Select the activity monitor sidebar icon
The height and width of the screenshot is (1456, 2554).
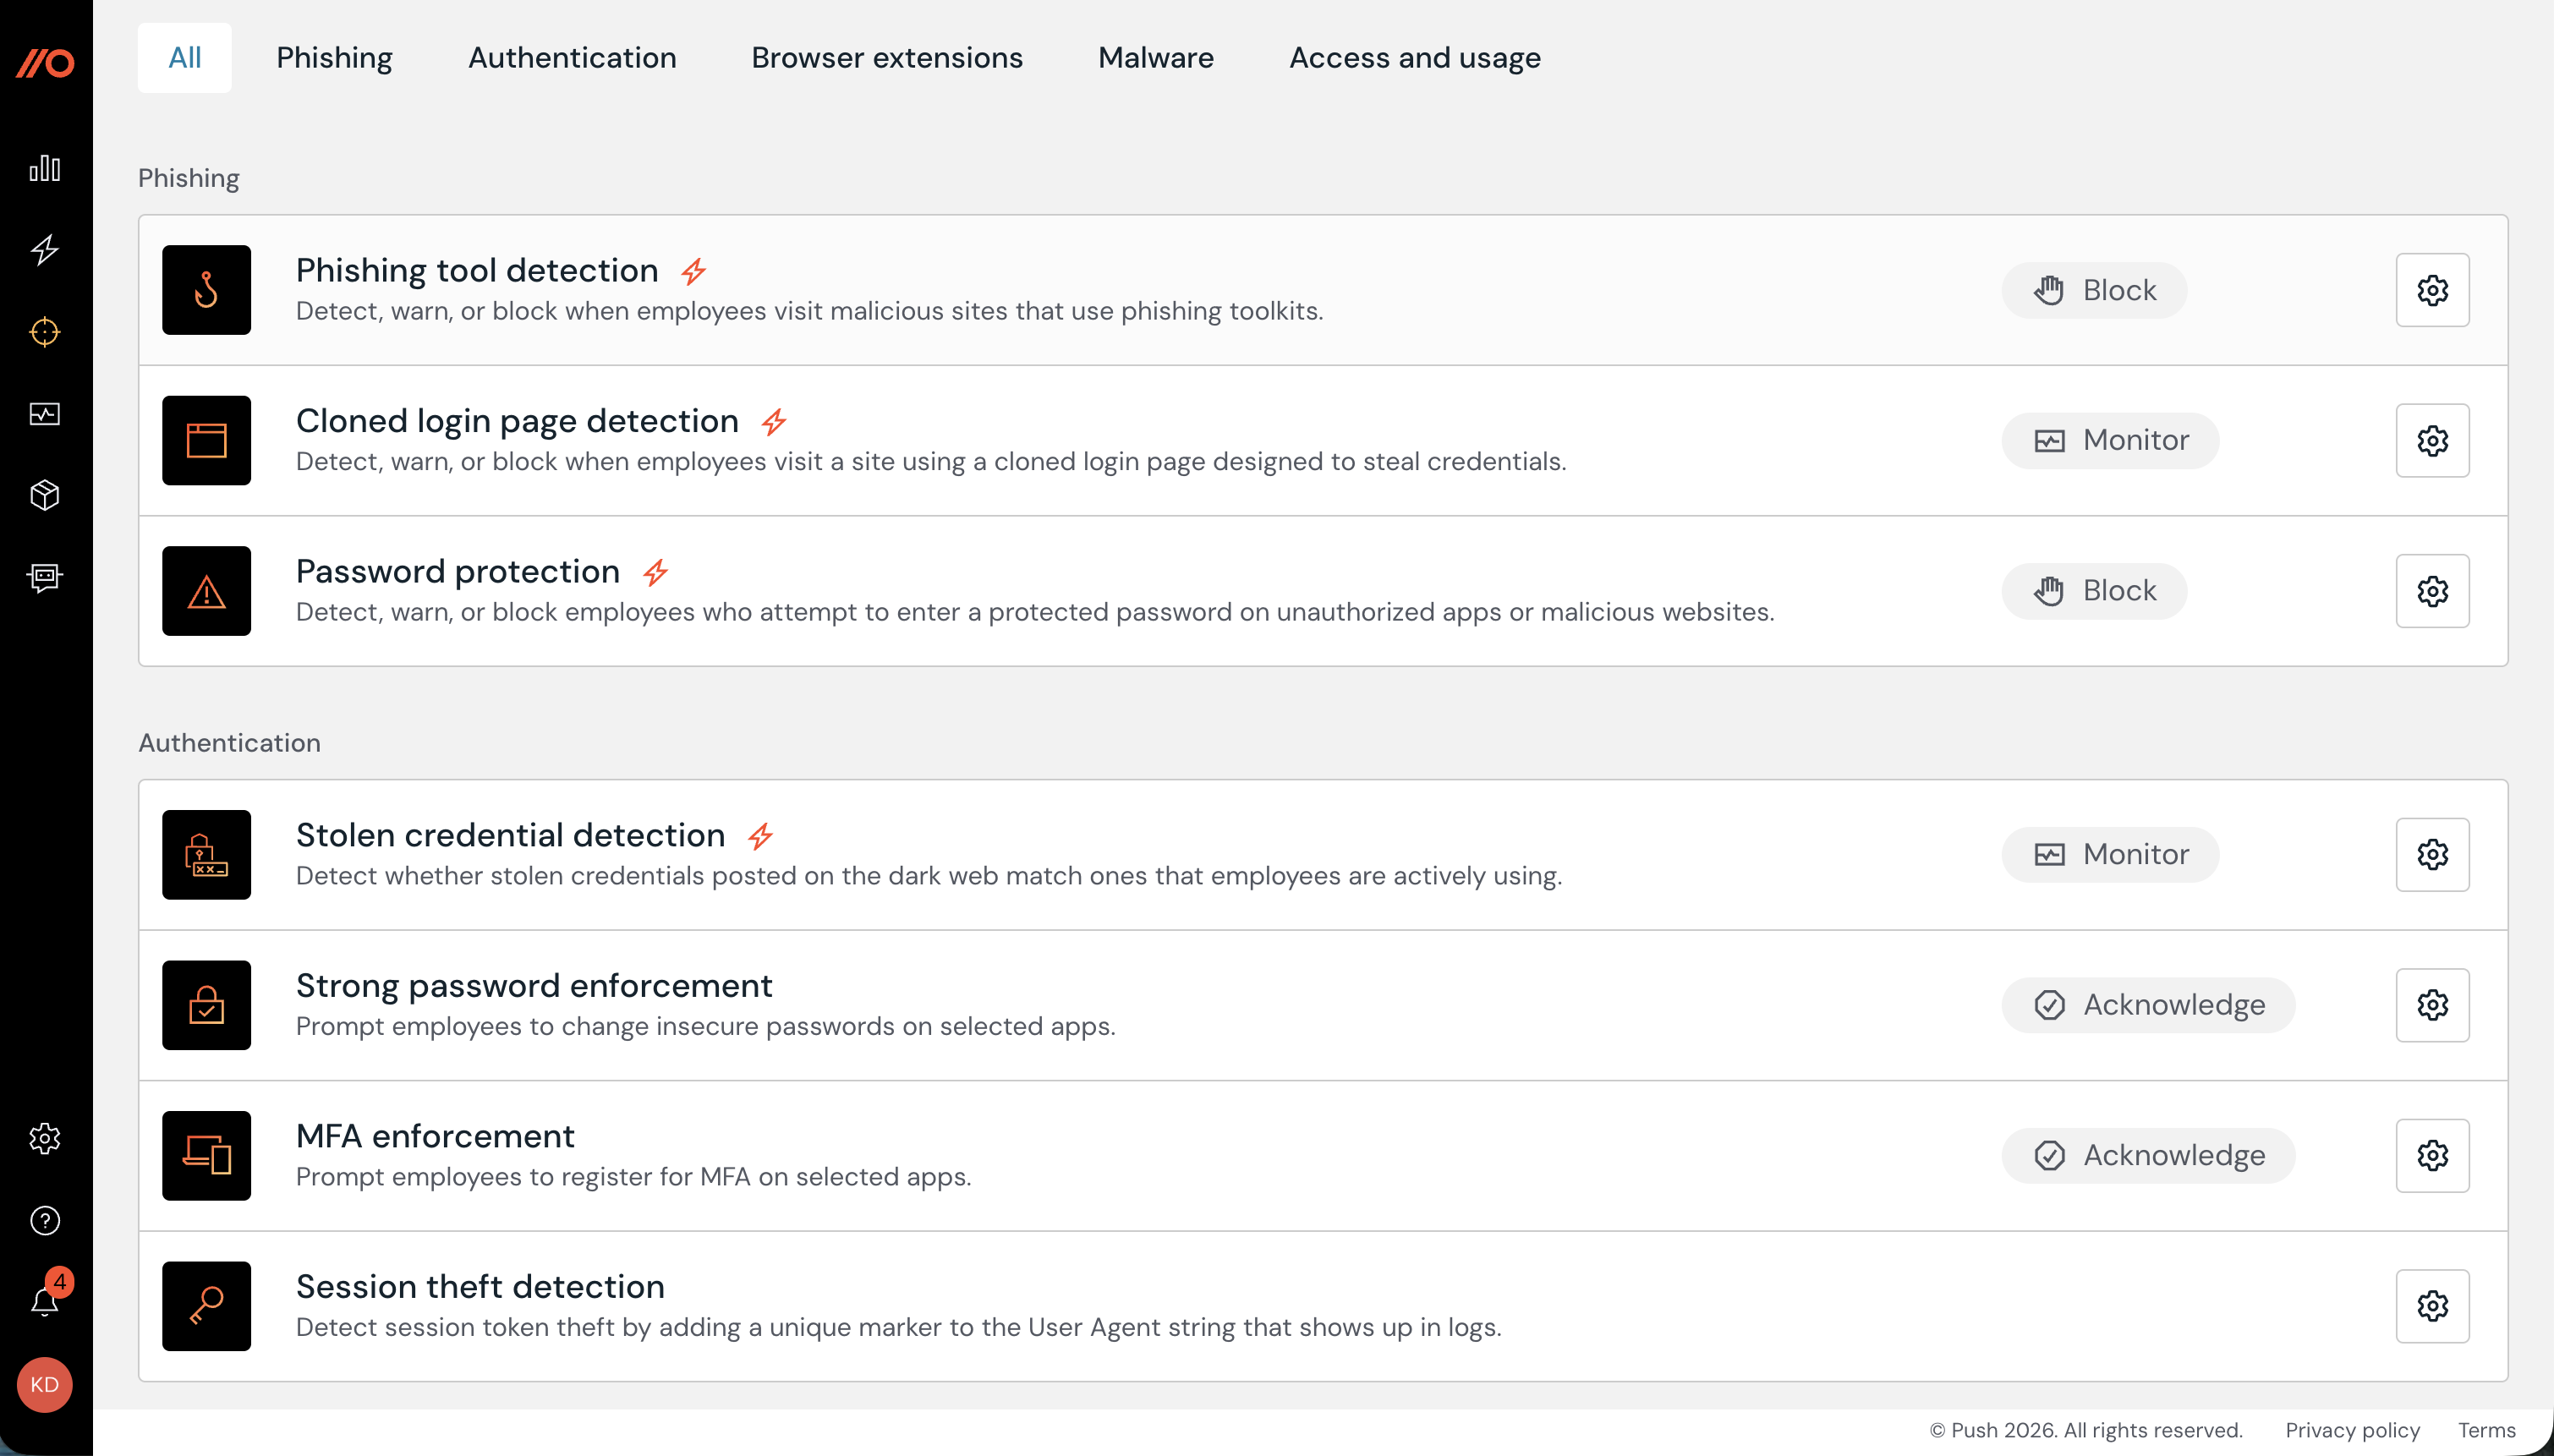[45, 413]
